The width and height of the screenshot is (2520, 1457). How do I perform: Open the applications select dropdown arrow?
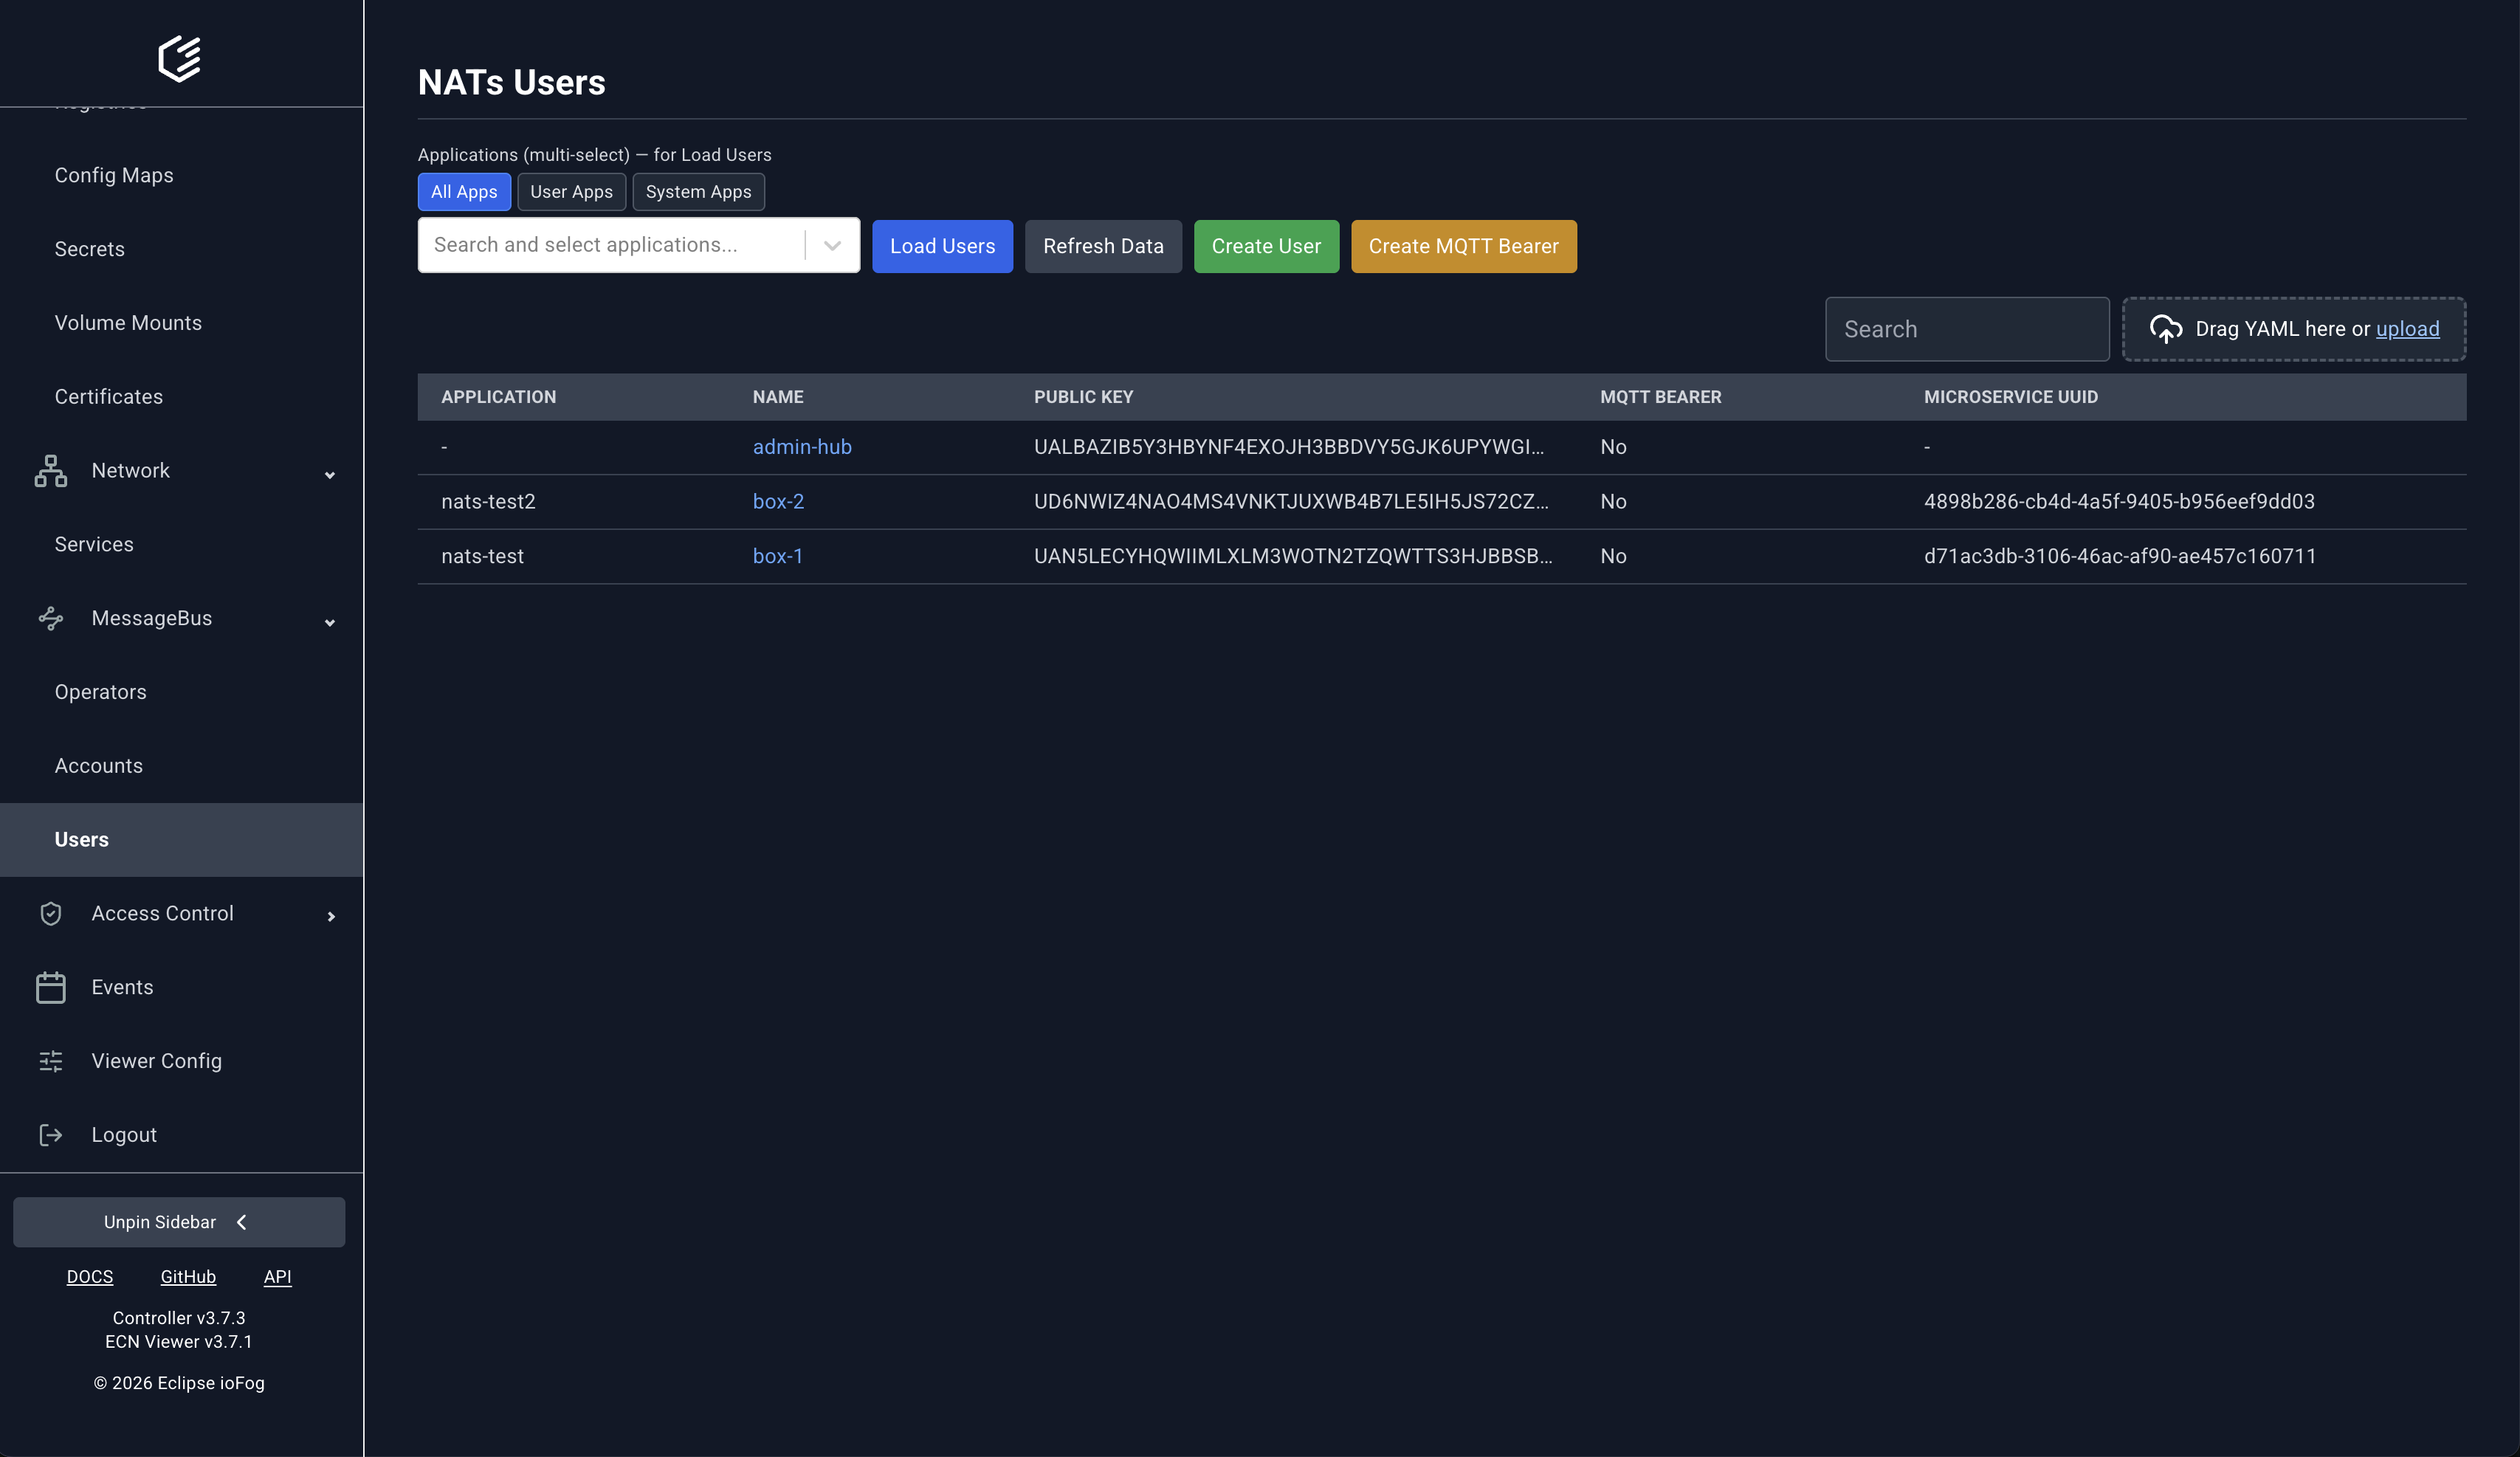tap(832, 245)
